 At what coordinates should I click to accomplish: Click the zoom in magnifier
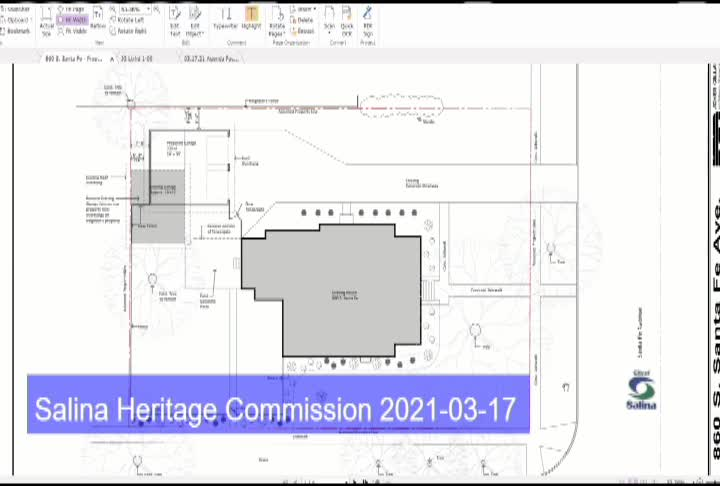tap(157, 9)
